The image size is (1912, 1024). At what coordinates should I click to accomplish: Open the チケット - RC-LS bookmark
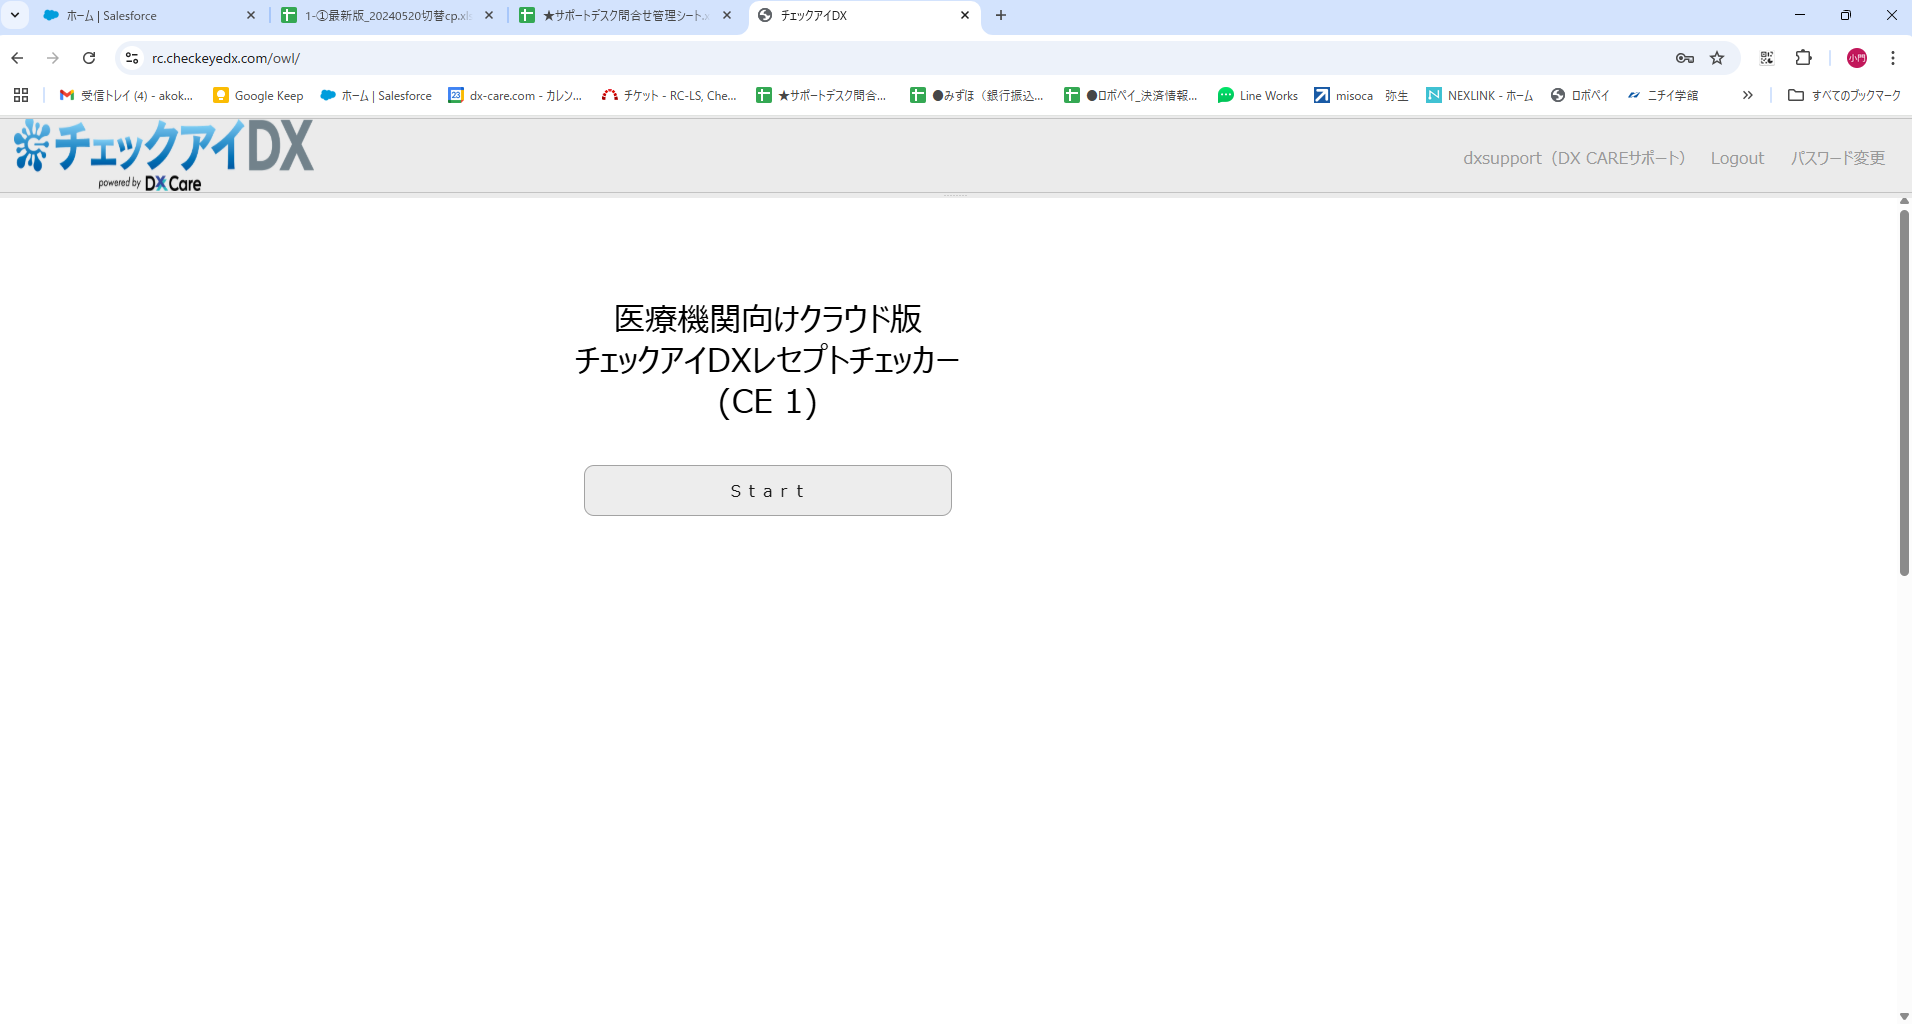[x=669, y=96]
